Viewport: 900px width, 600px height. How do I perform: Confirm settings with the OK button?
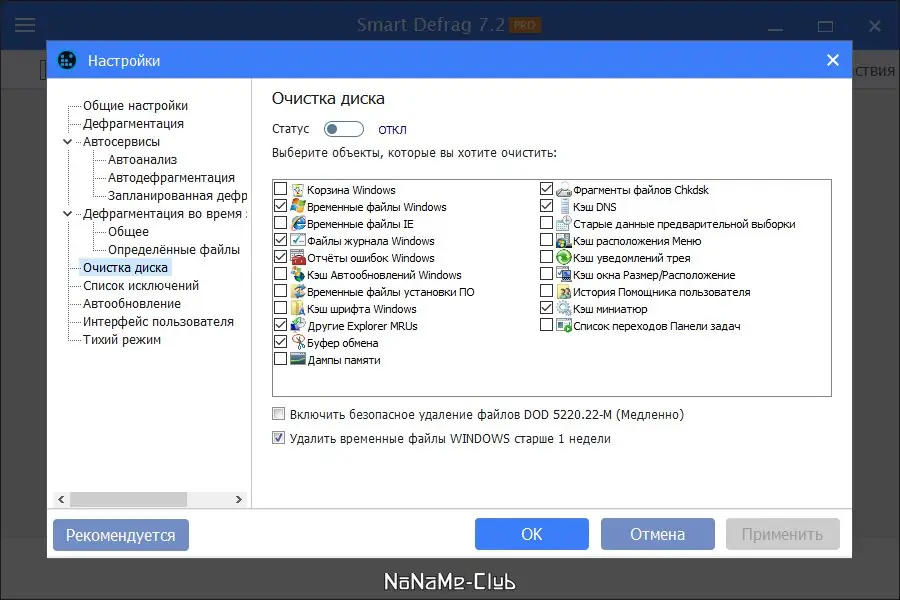tap(531, 533)
